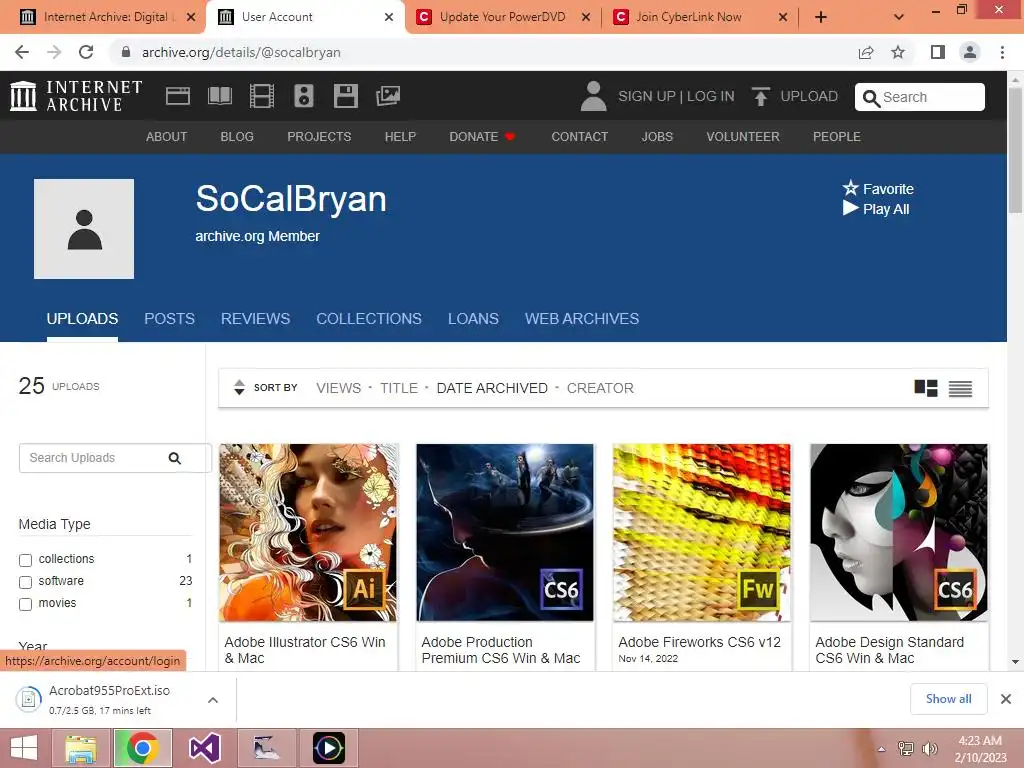The height and width of the screenshot is (768, 1024).
Task: Open the DONATE menu link
Action: click(x=482, y=136)
